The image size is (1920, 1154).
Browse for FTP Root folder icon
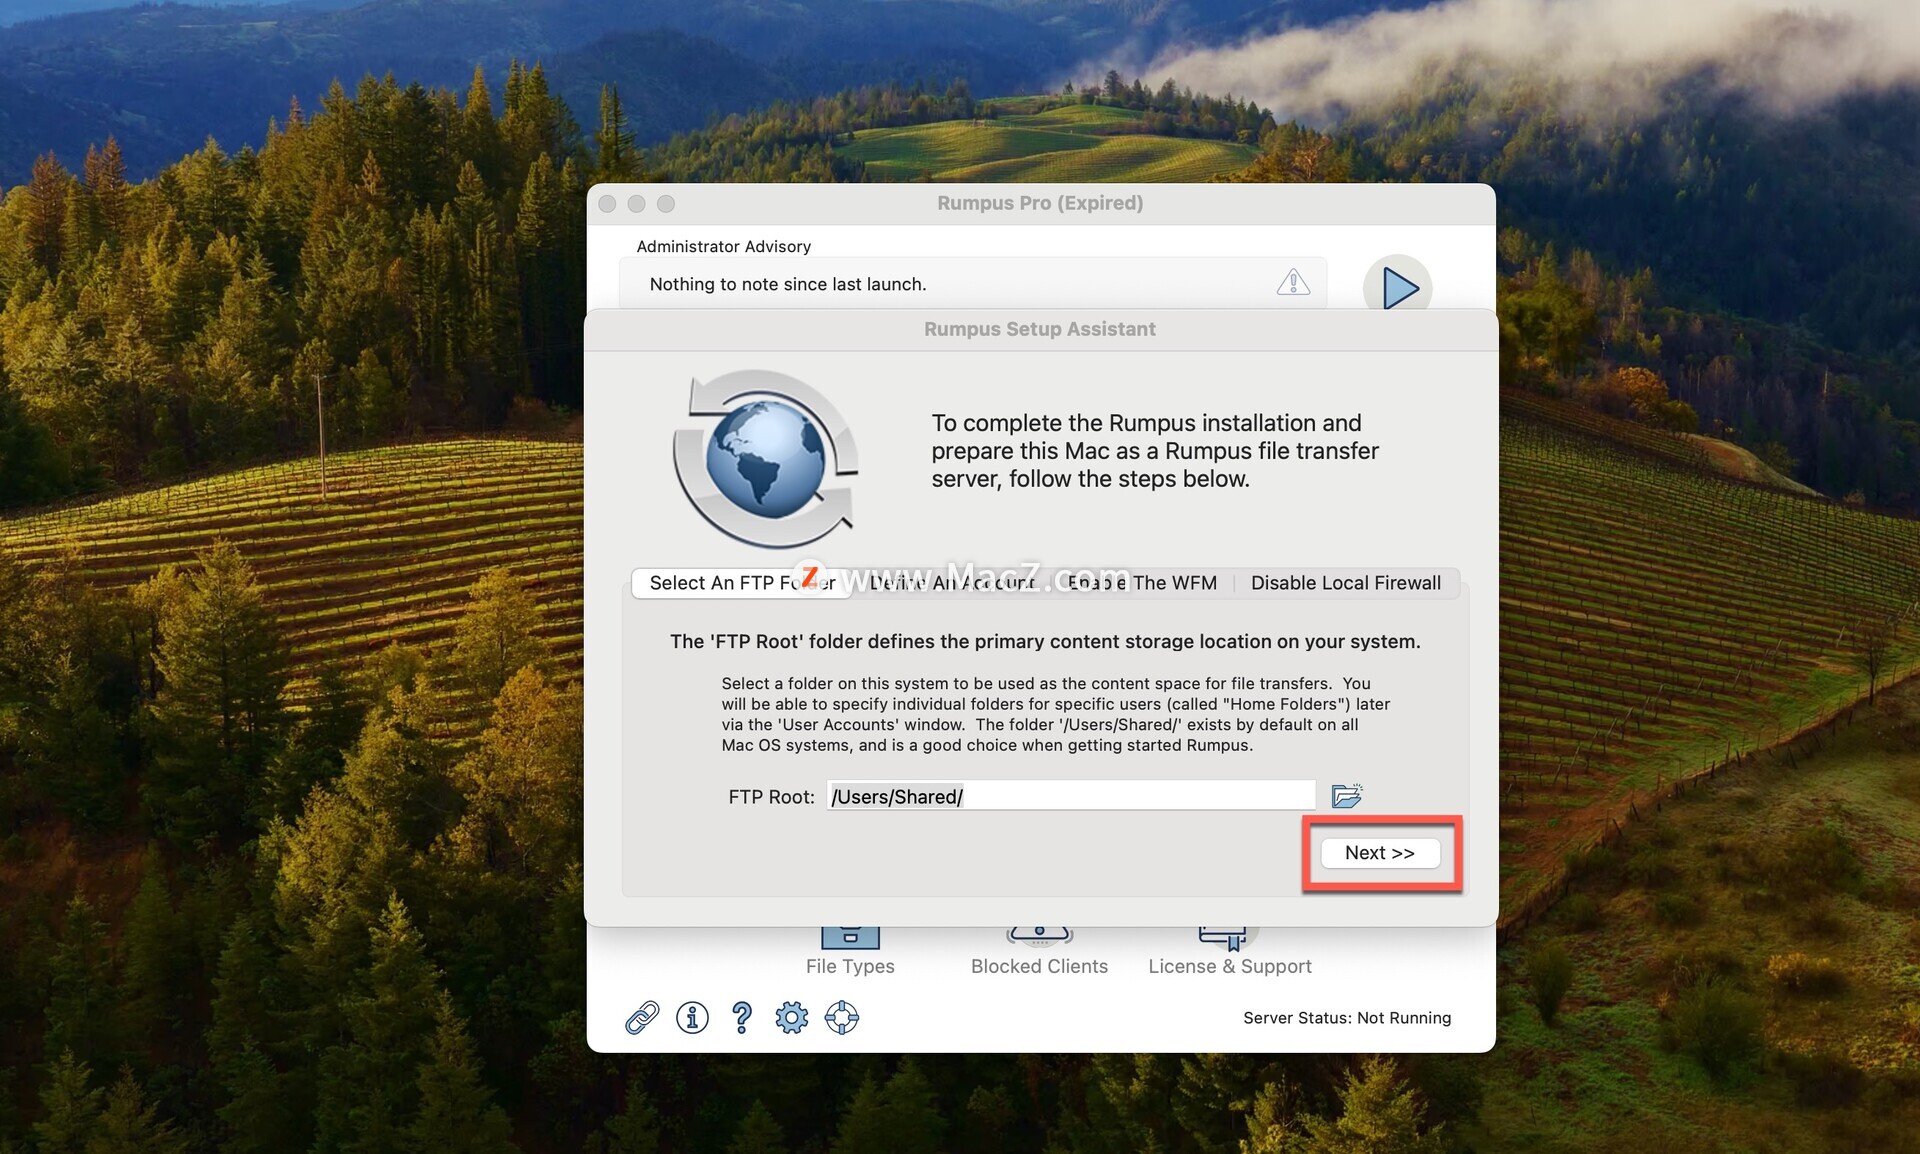1347,796
